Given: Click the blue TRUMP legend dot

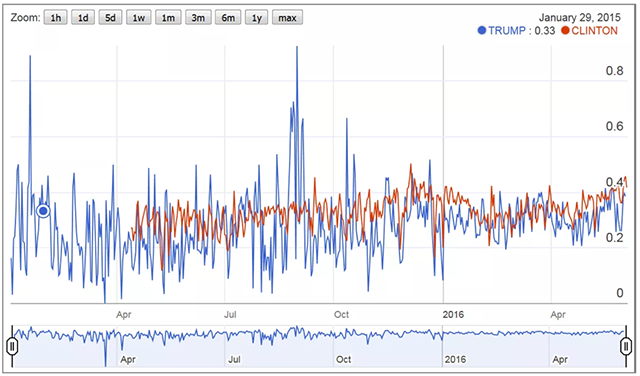Looking at the screenshot, I should point(482,30).
